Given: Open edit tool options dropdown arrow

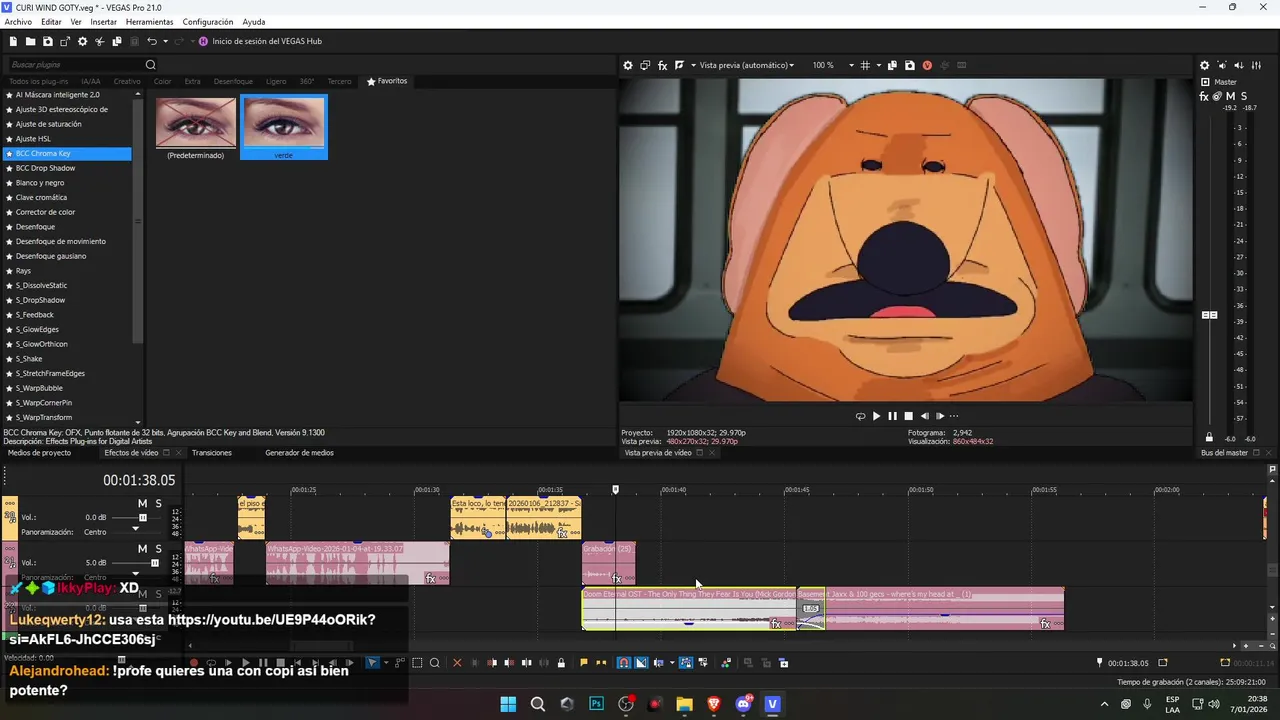Looking at the screenshot, I should point(385,663).
